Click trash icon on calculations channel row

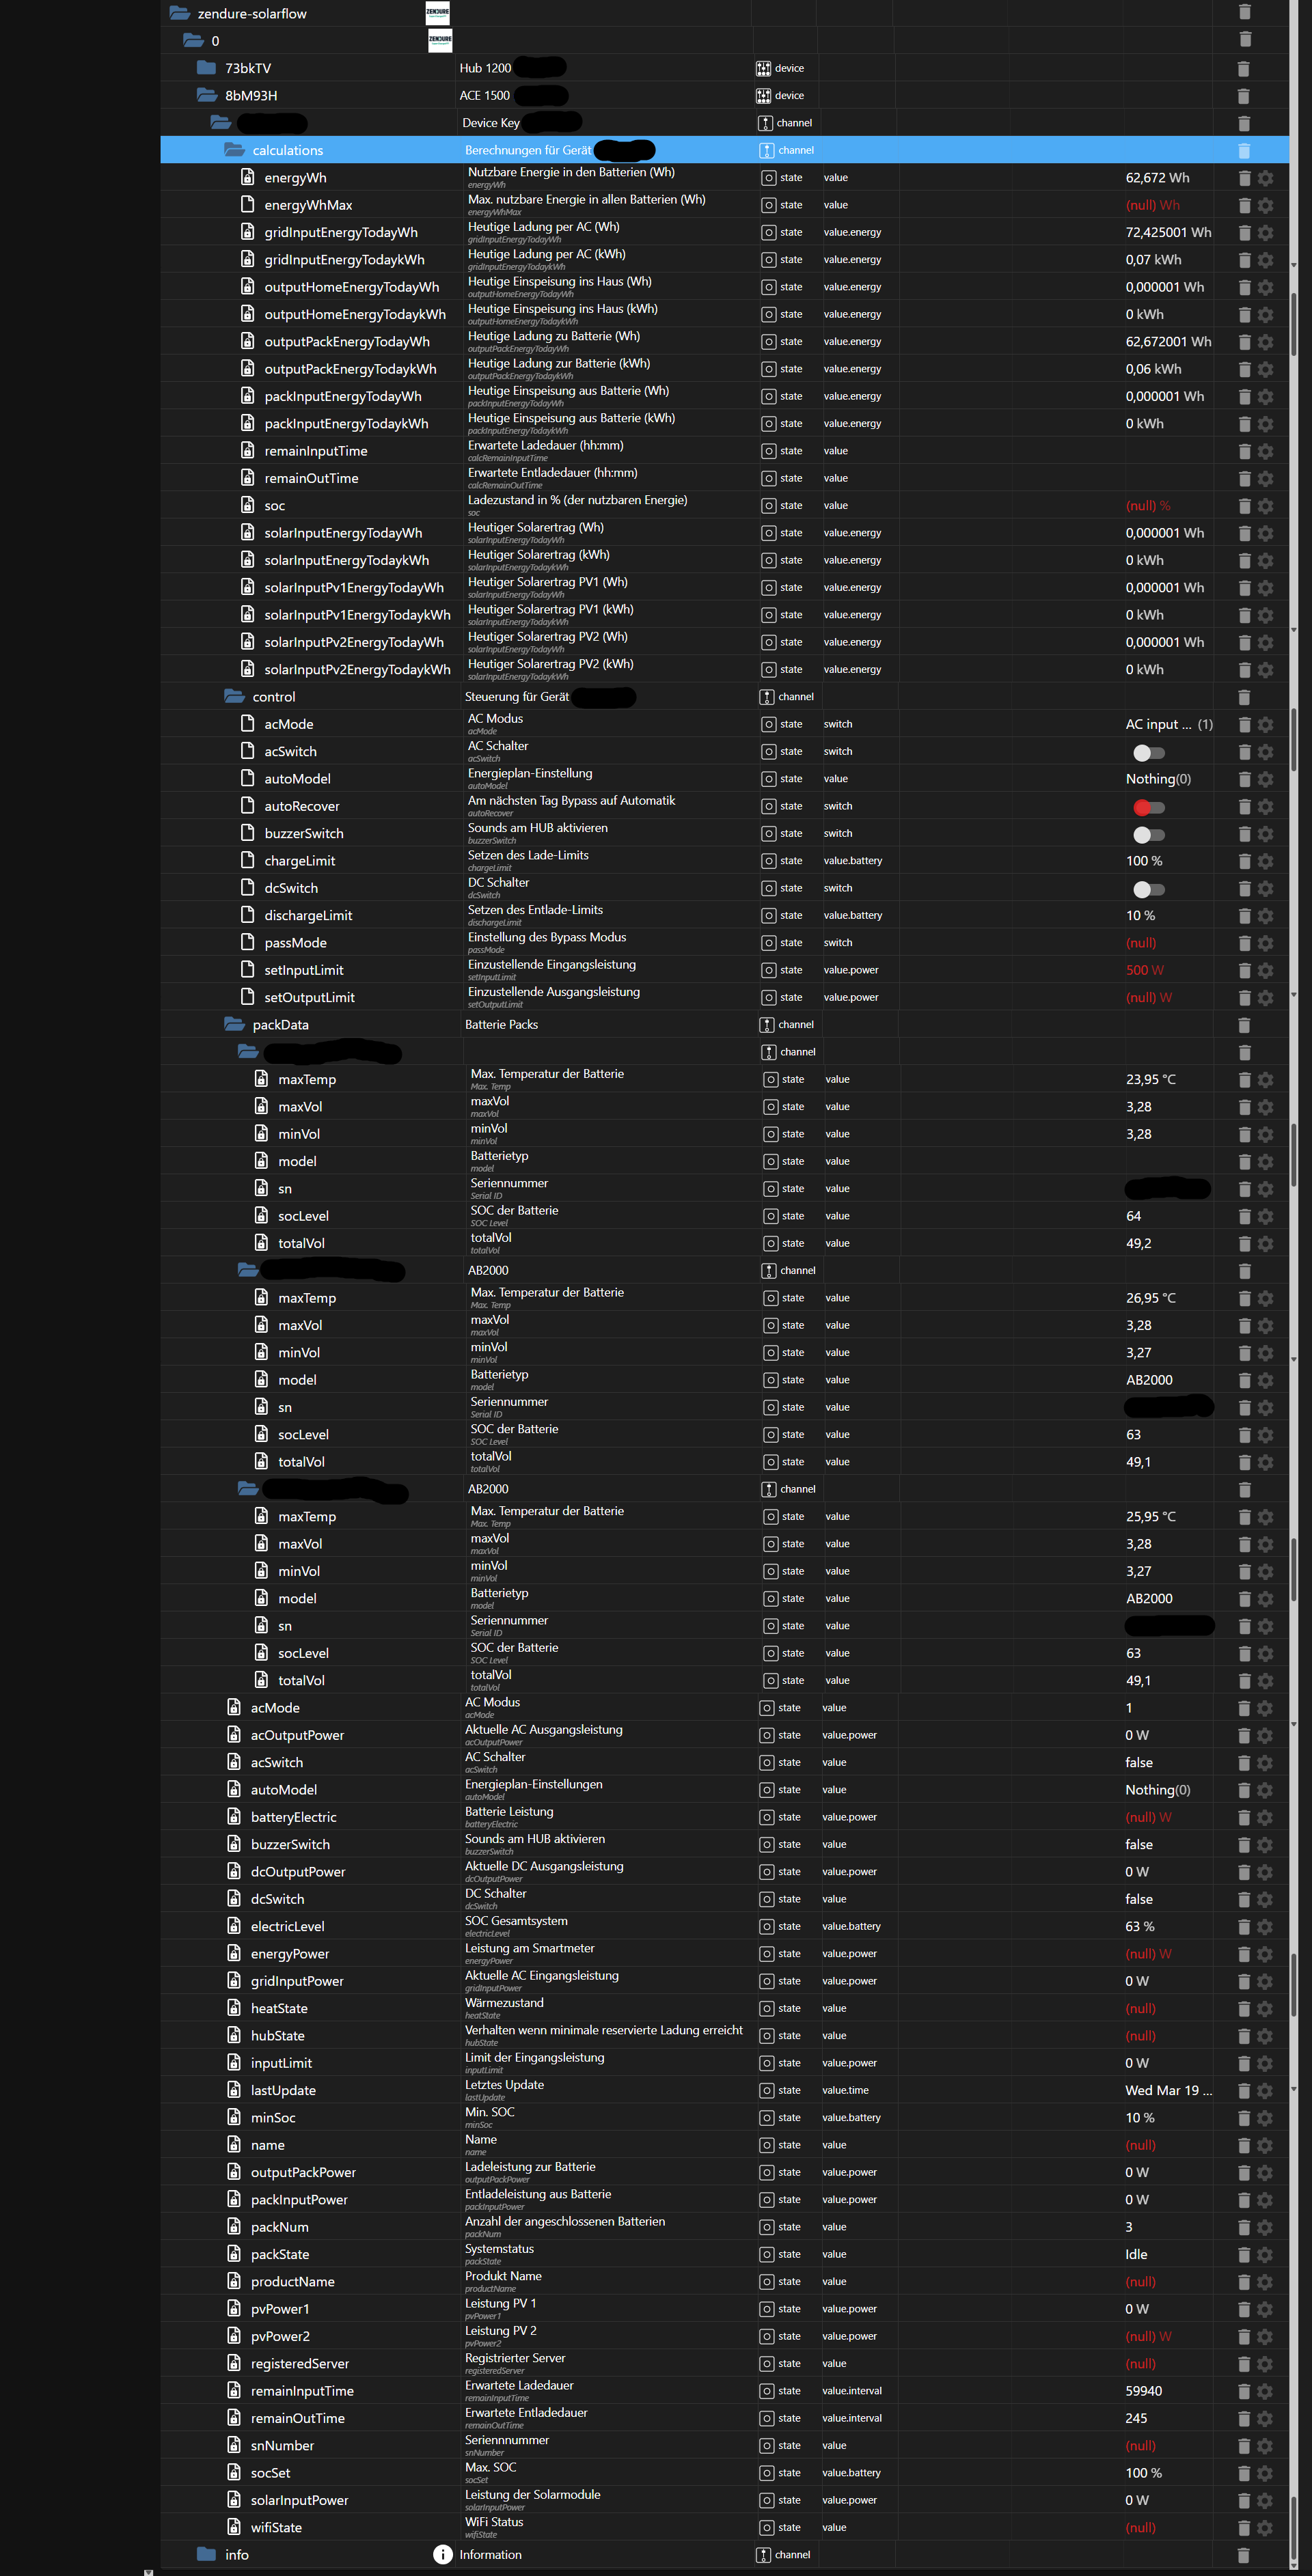click(1244, 150)
